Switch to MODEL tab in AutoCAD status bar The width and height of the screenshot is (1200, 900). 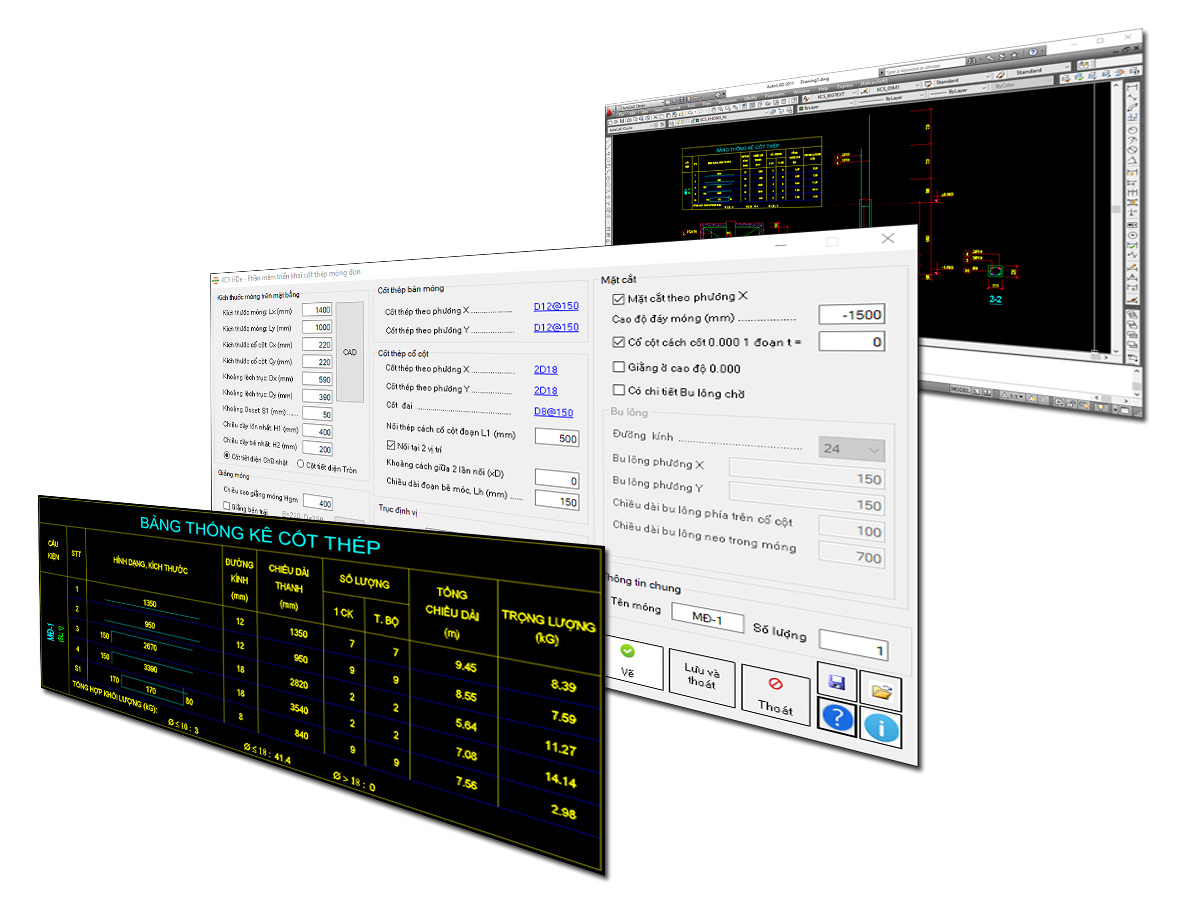click(960, 389)
